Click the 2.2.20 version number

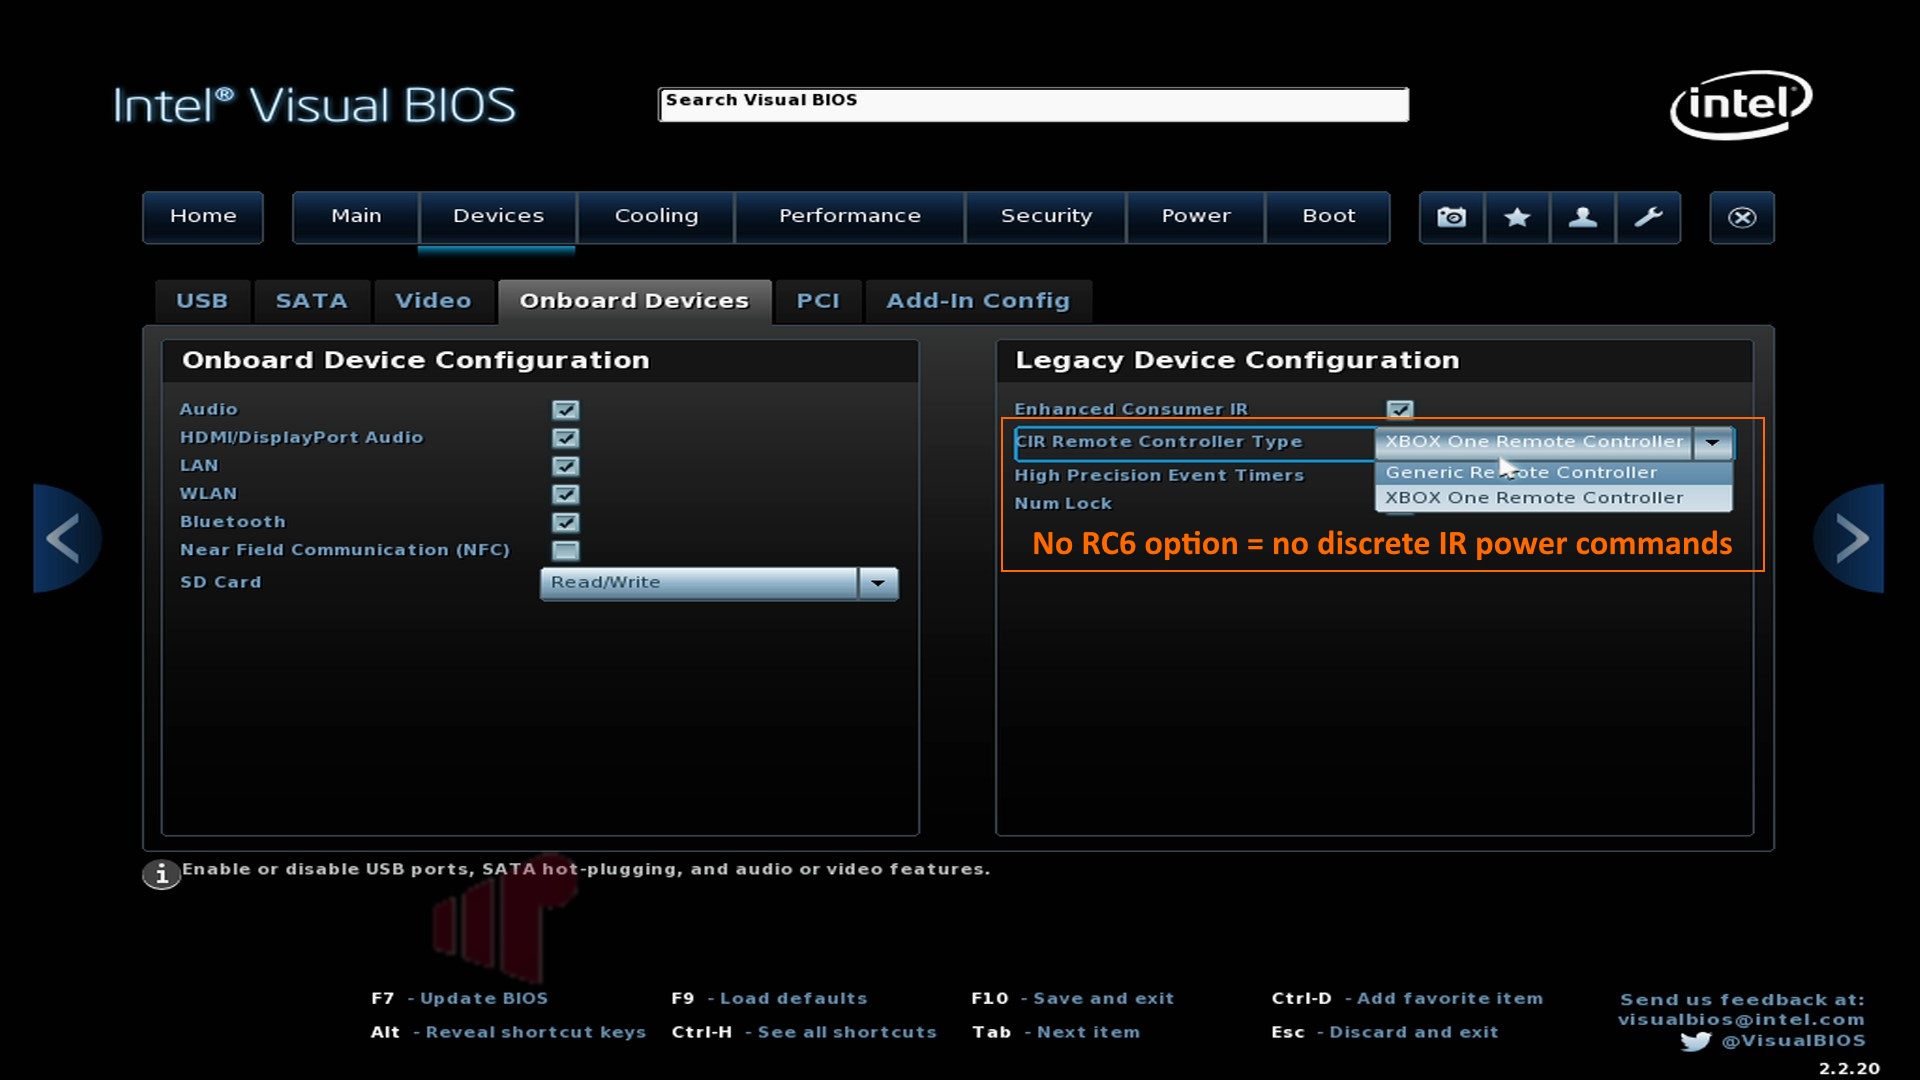point(1849,1069)
